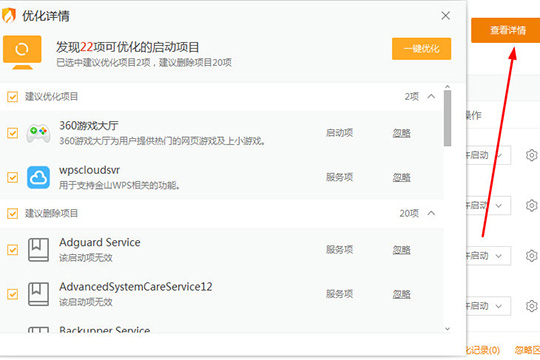Open the 忽略区 link in the background window

527,350
